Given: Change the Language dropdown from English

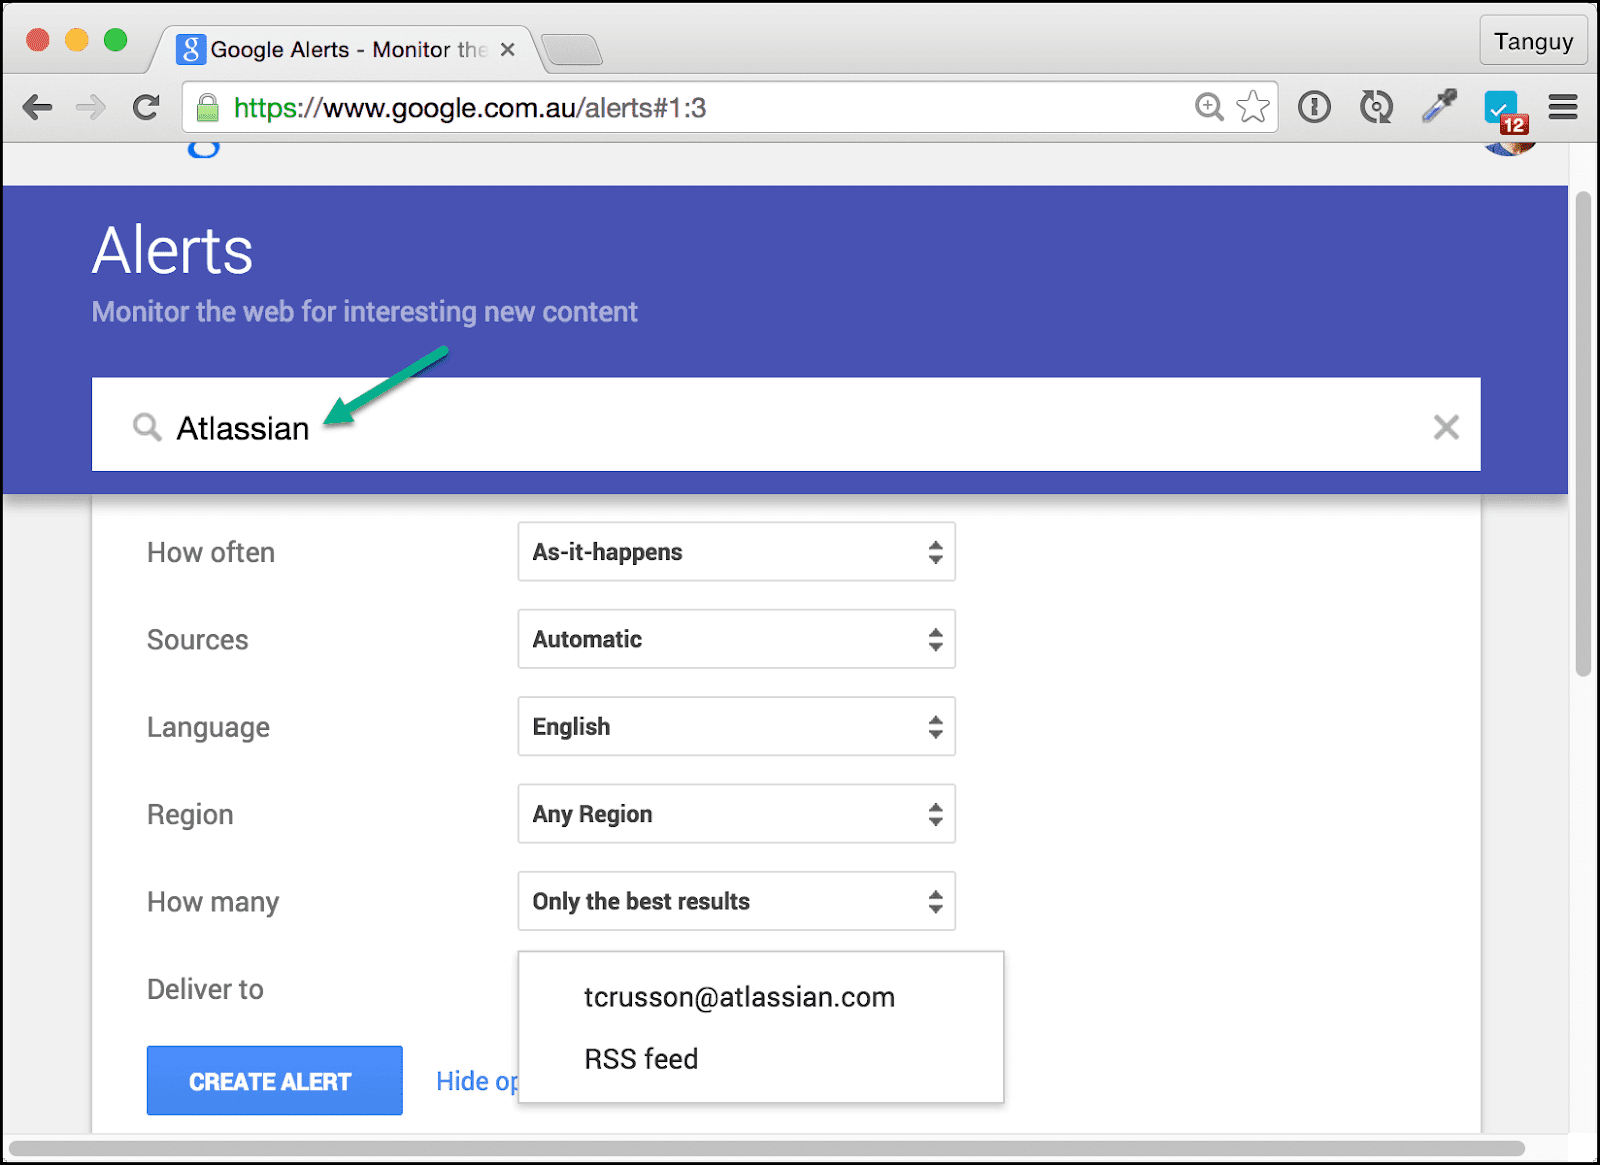Looking at the screenshot, I should pos(736,727).
